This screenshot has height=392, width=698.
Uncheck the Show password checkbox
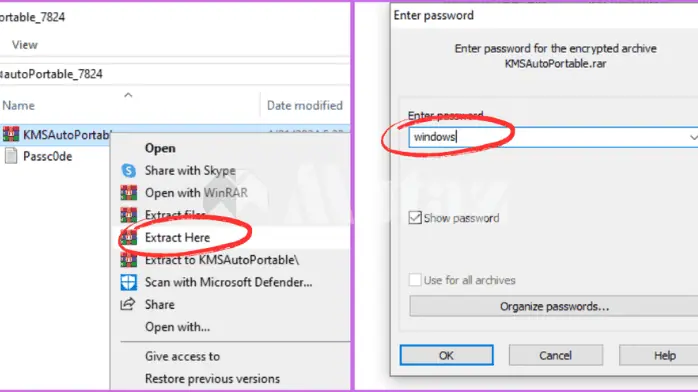415,218
